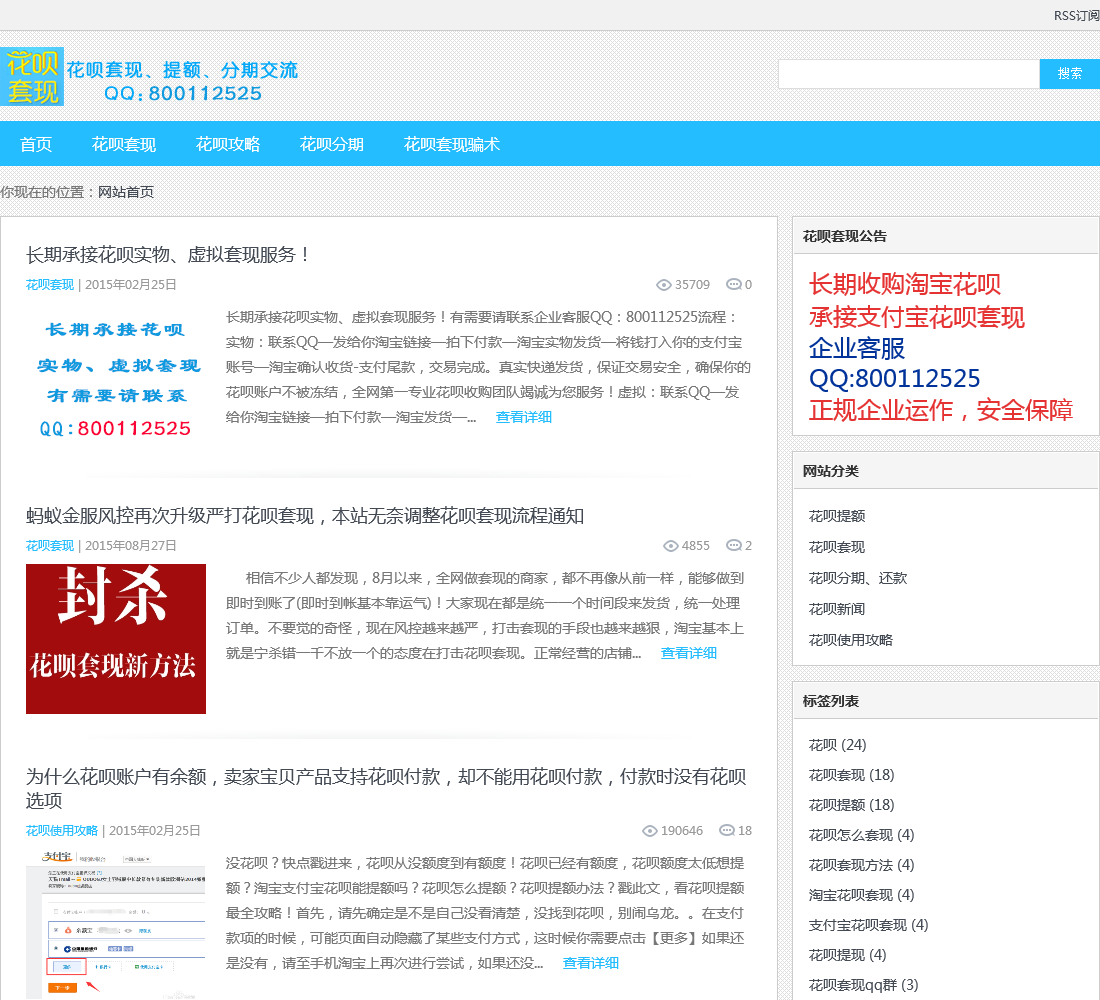Viewport: 1100px width, 1000px height.
Task: Select tag 支付宝花呗套现 (4)
Action: [868, 925]
